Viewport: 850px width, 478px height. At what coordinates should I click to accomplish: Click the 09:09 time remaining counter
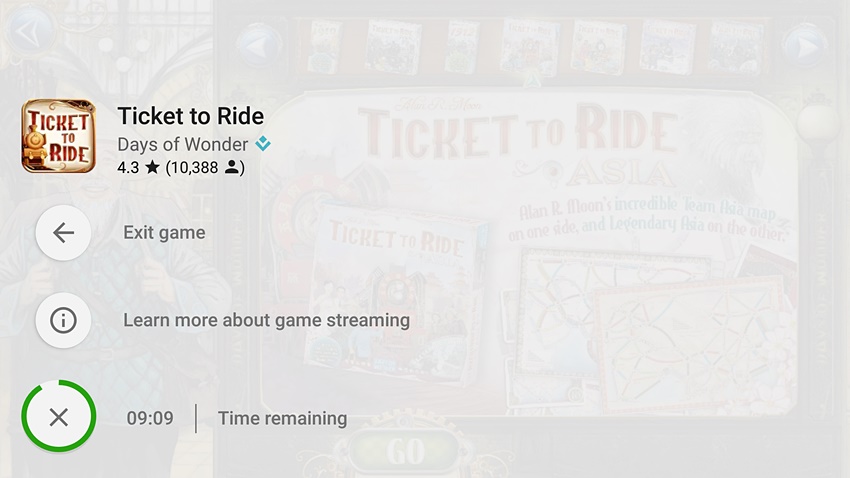tap(150, 418)
